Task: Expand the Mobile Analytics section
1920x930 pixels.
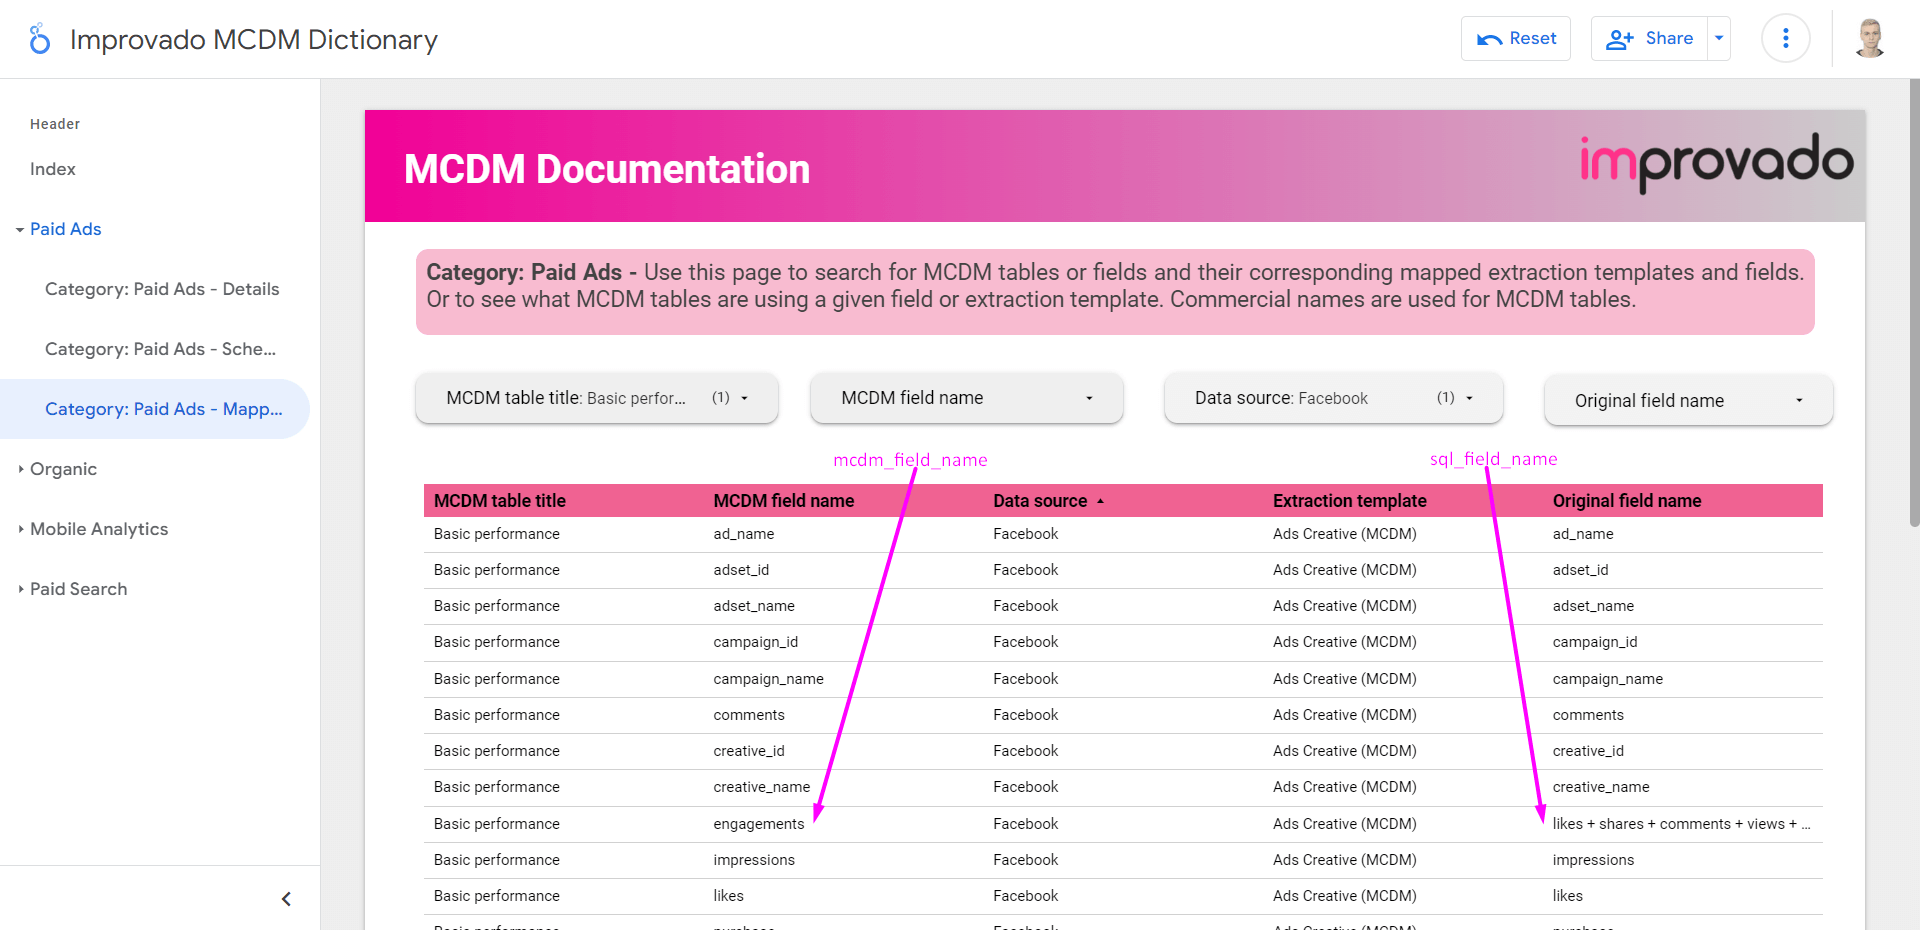Action: (22, 529)
